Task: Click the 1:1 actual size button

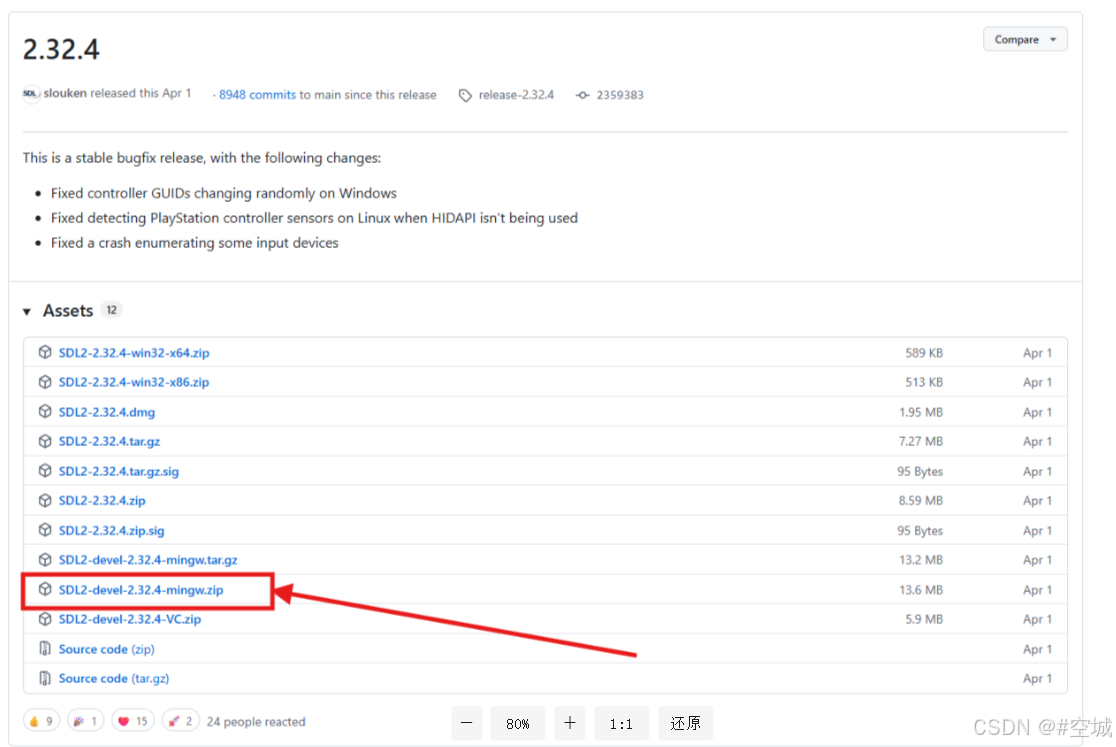Action: (x=621, y=724)
